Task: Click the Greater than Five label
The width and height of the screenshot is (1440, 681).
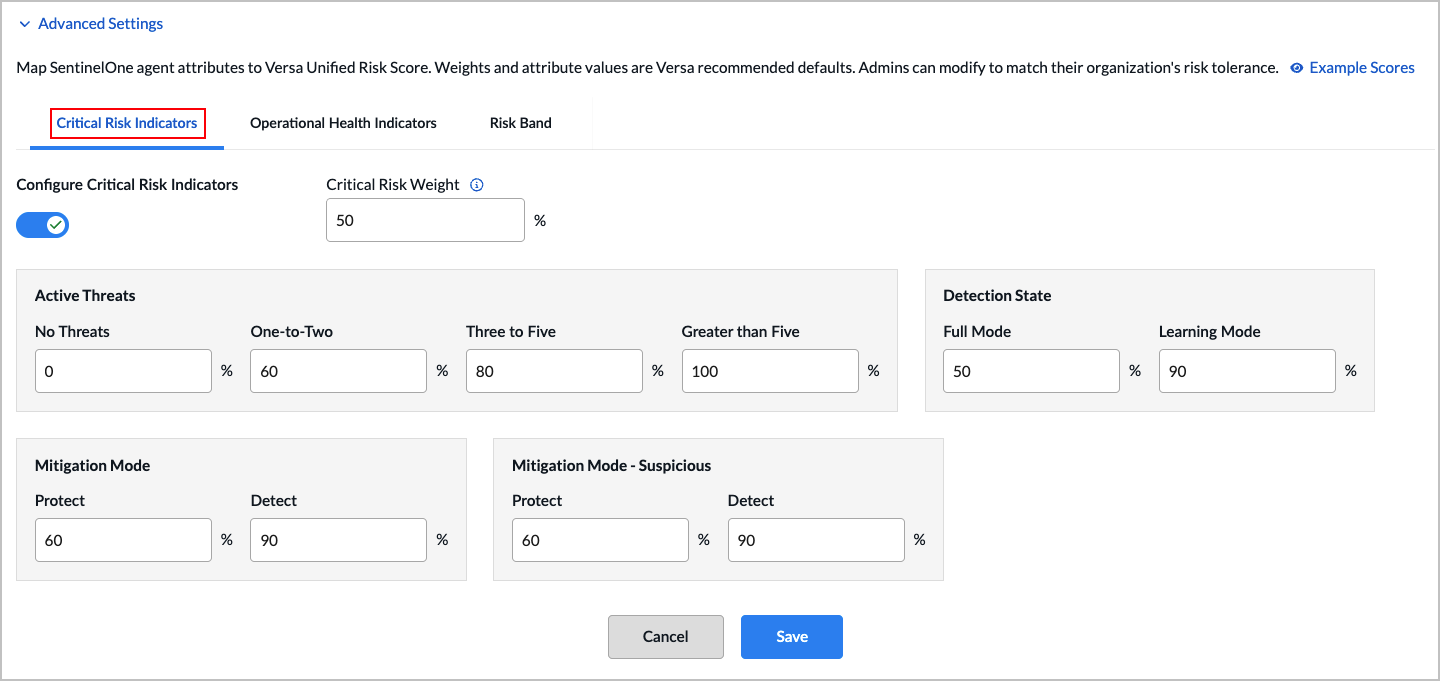Action: tap(741, 332)
